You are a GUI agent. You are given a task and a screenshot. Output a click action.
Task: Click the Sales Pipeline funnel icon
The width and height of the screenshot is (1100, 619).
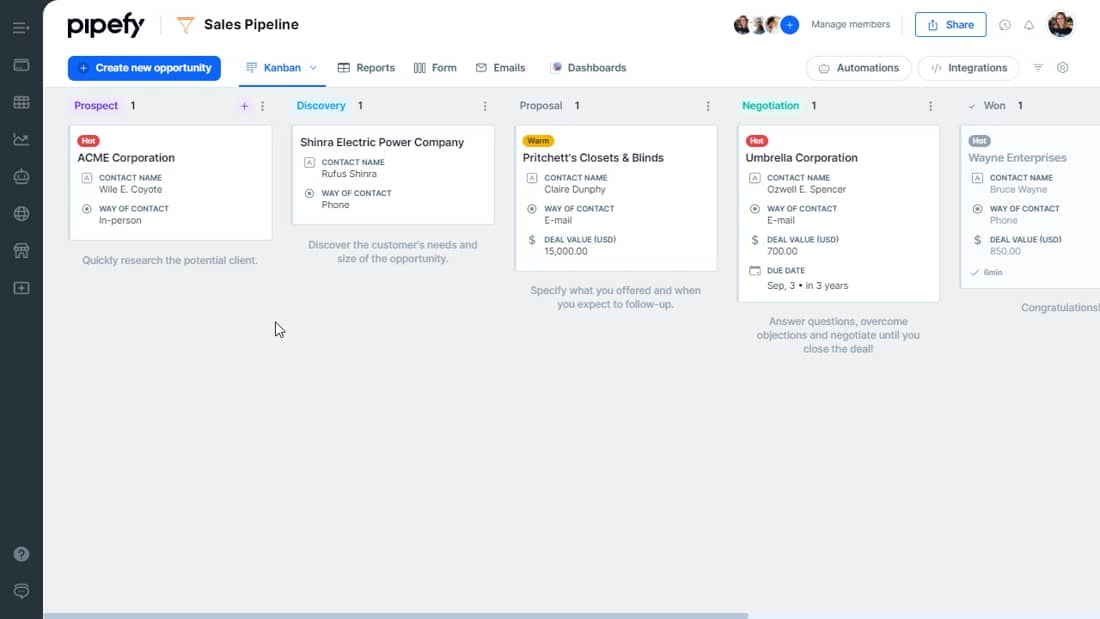click(185, 25)
